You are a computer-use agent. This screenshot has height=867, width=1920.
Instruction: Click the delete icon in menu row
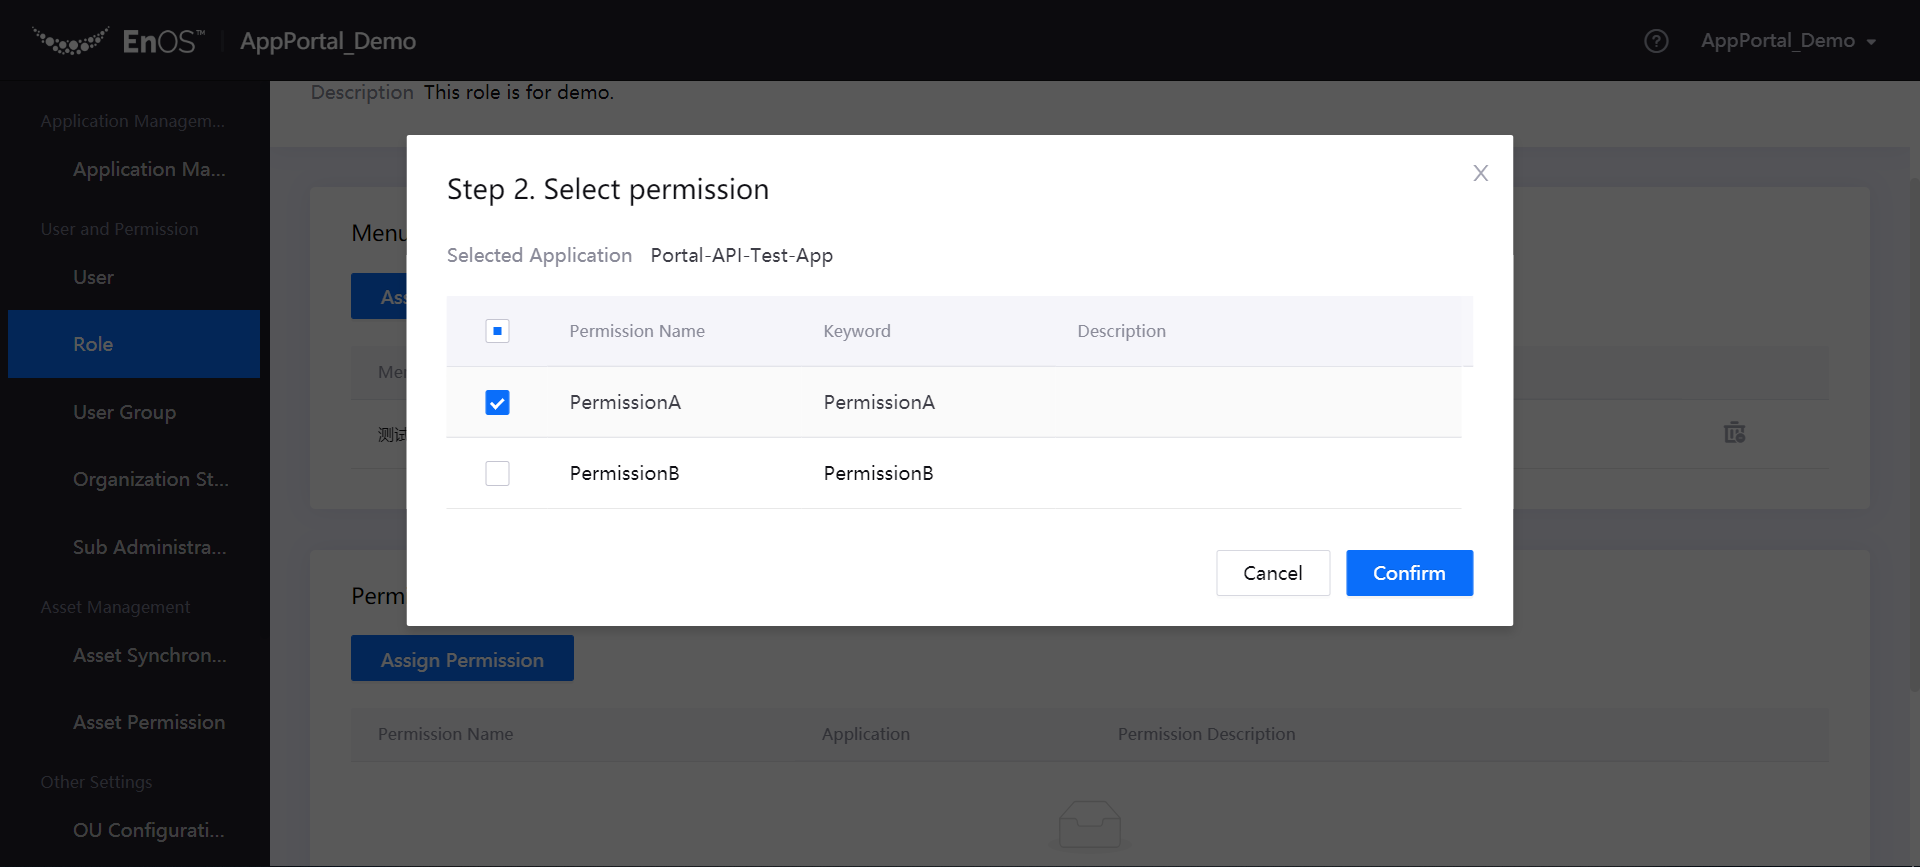click(1734, 433)
